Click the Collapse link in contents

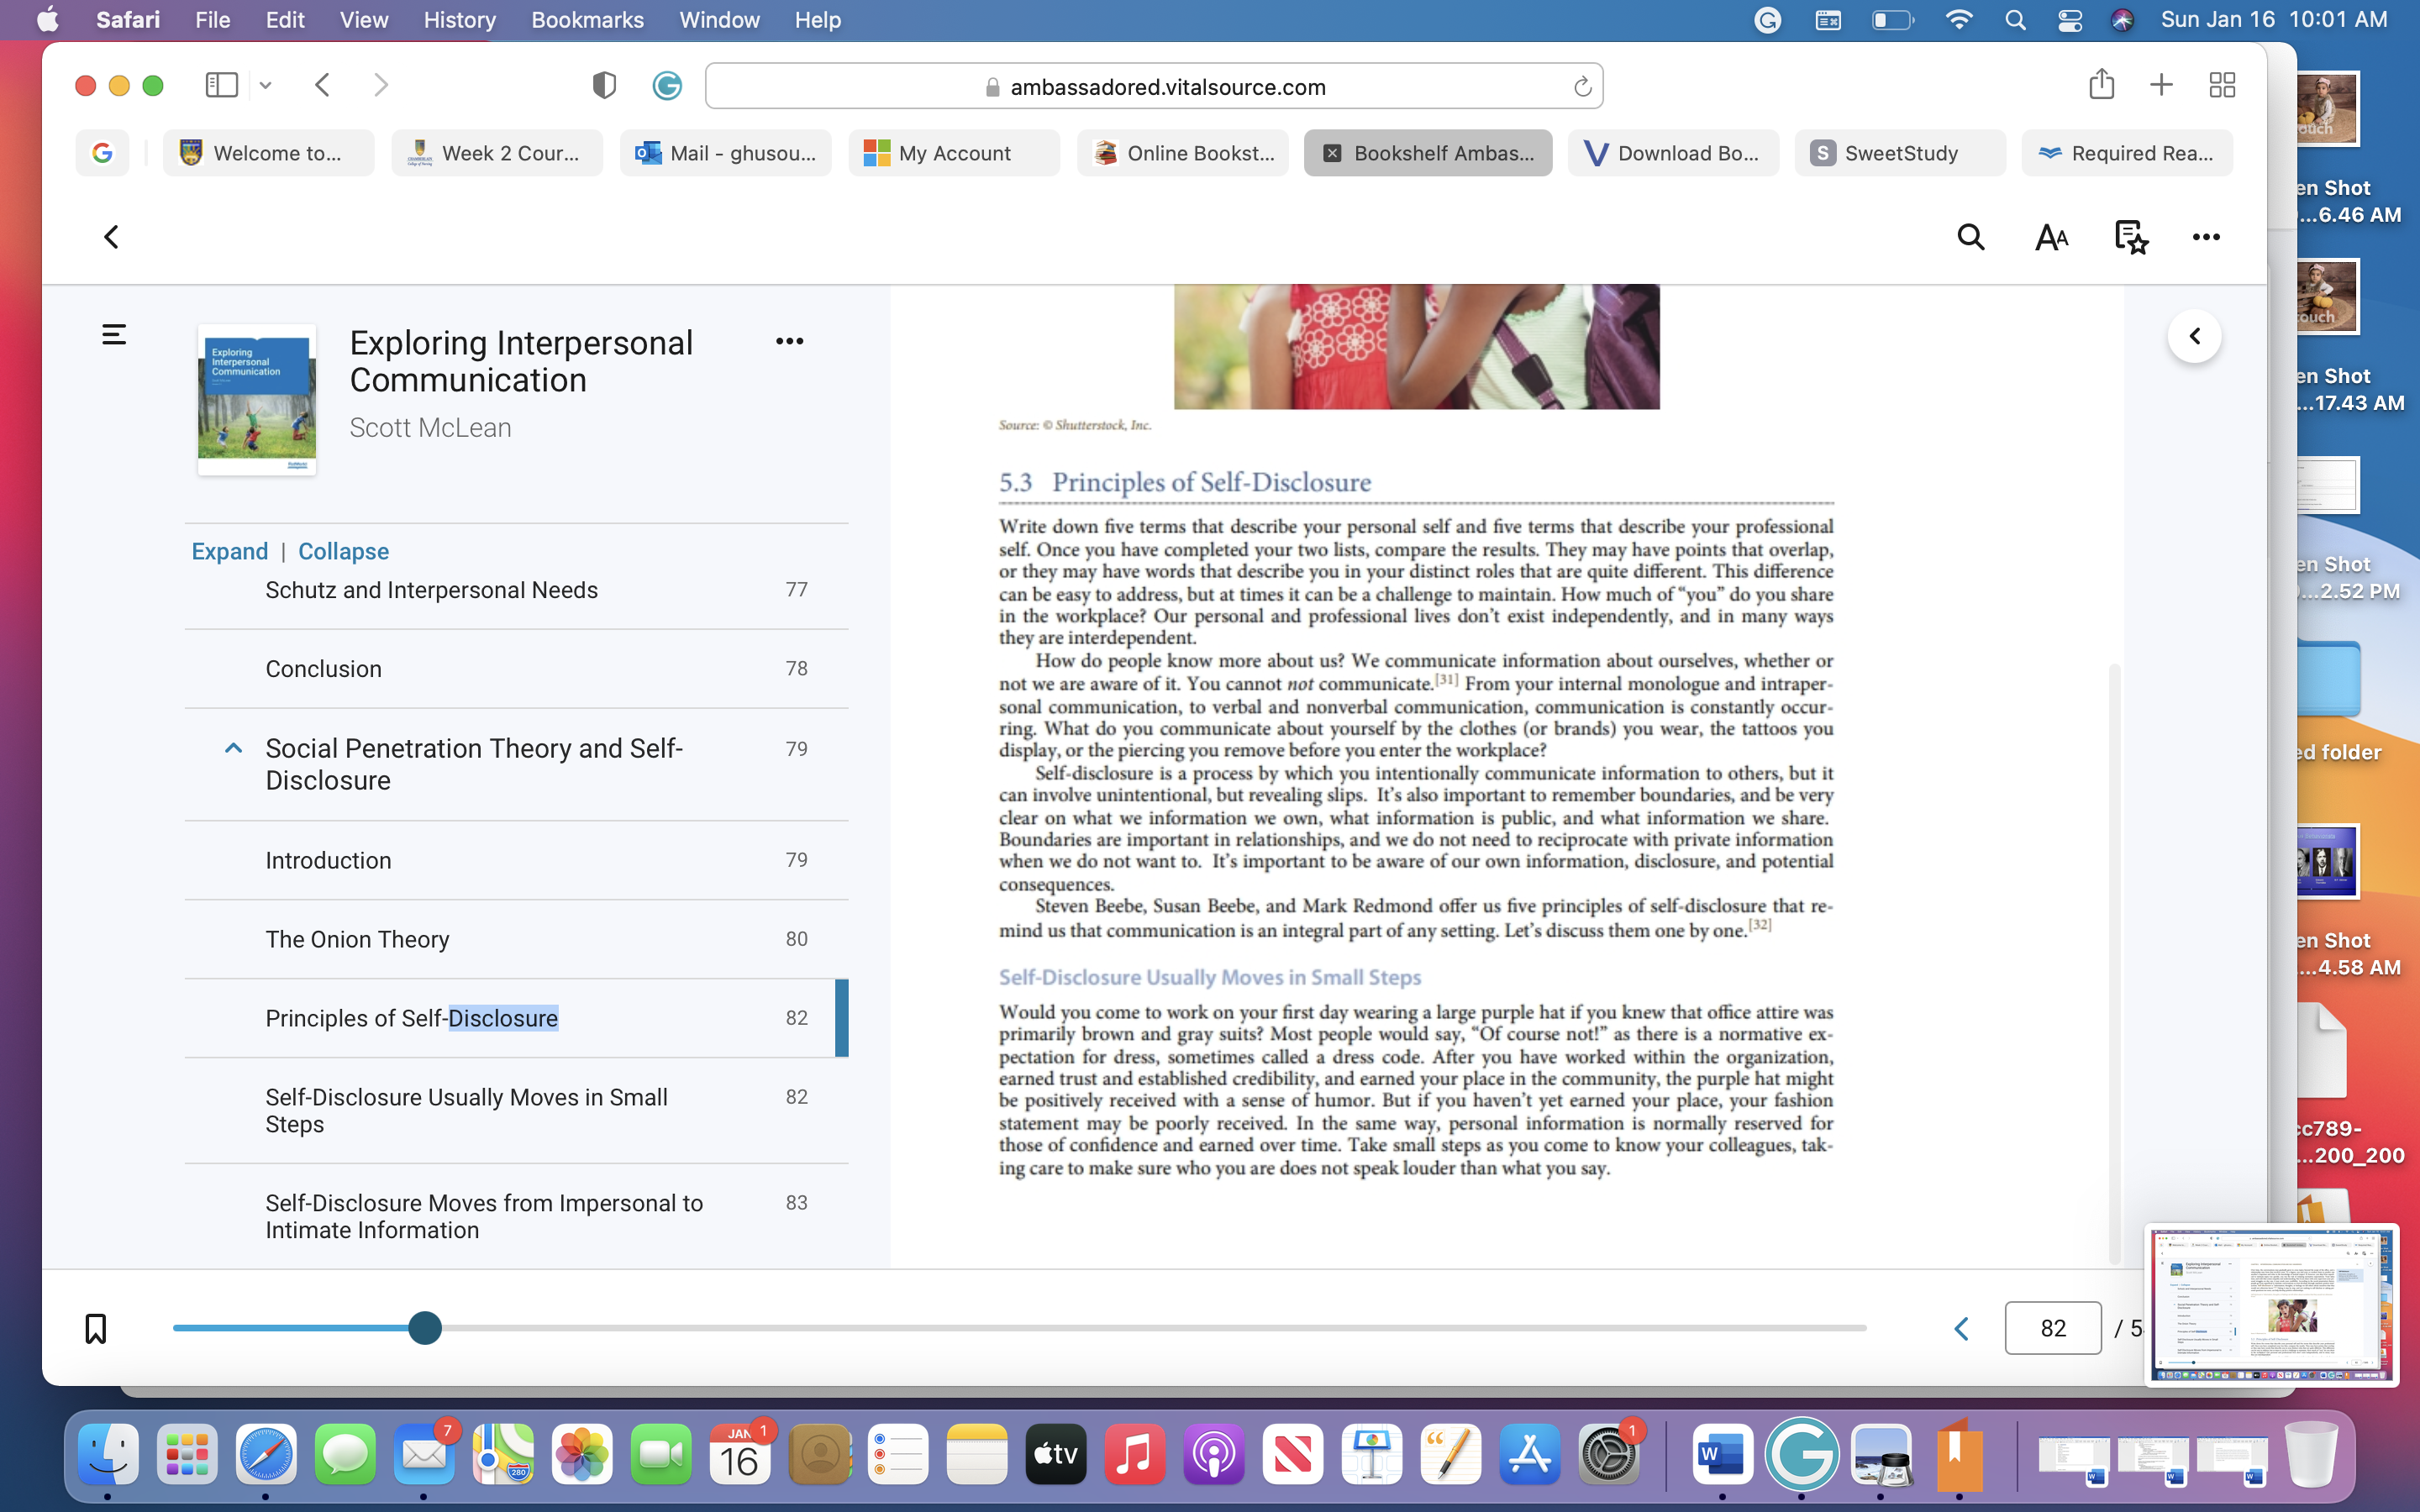(x=343, y=551)
